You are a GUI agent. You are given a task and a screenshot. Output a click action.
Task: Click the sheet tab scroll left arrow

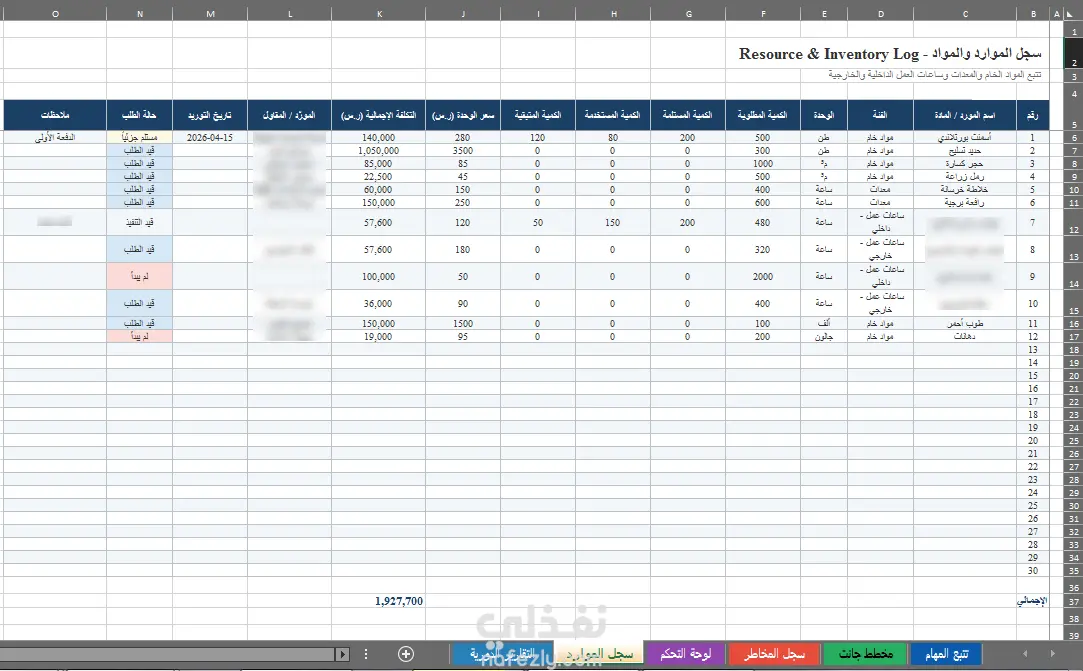point(1025,654)
